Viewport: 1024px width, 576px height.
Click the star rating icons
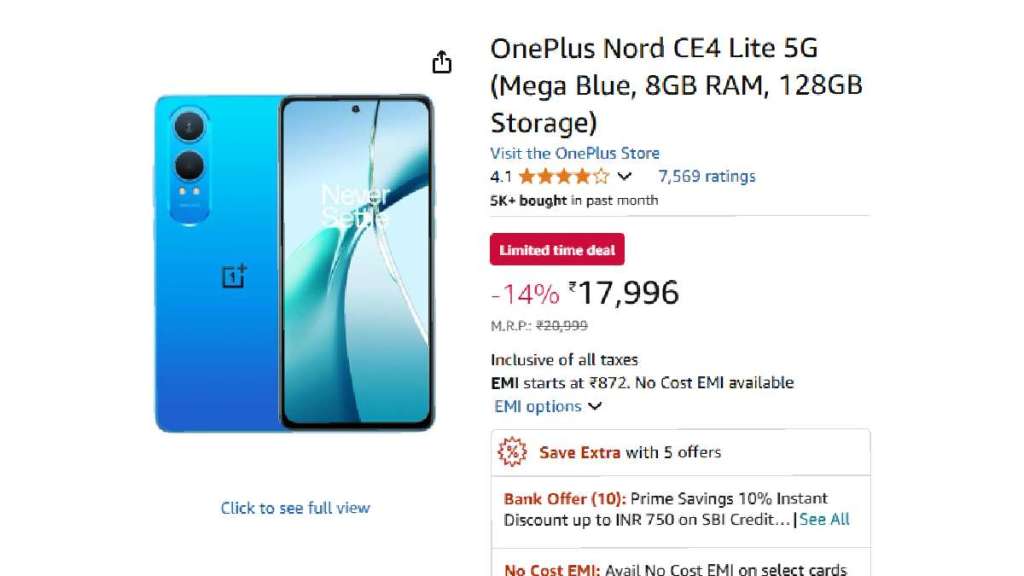(563, 177)
